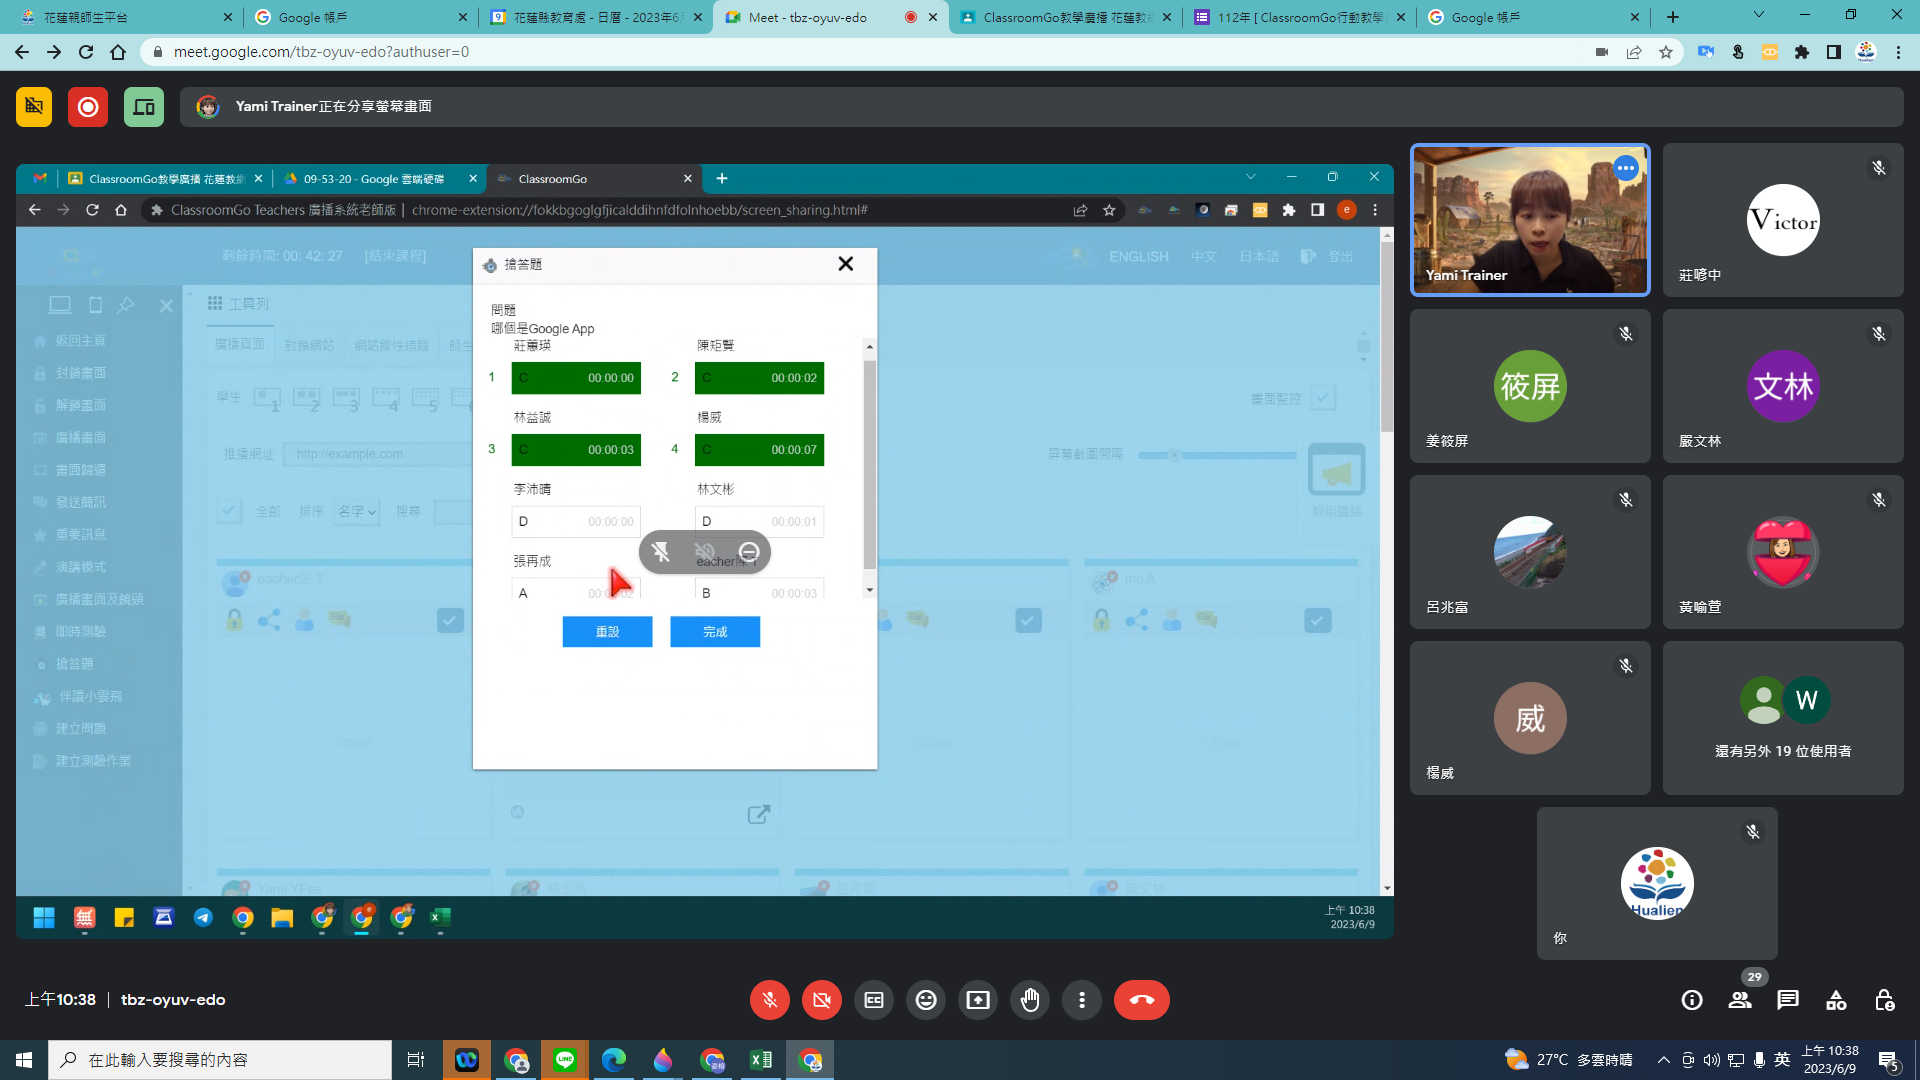Viewport: 1920px width, 1080px height.
Task: Open the activities shapes icon
Action: click(x=1836, y=1000)
